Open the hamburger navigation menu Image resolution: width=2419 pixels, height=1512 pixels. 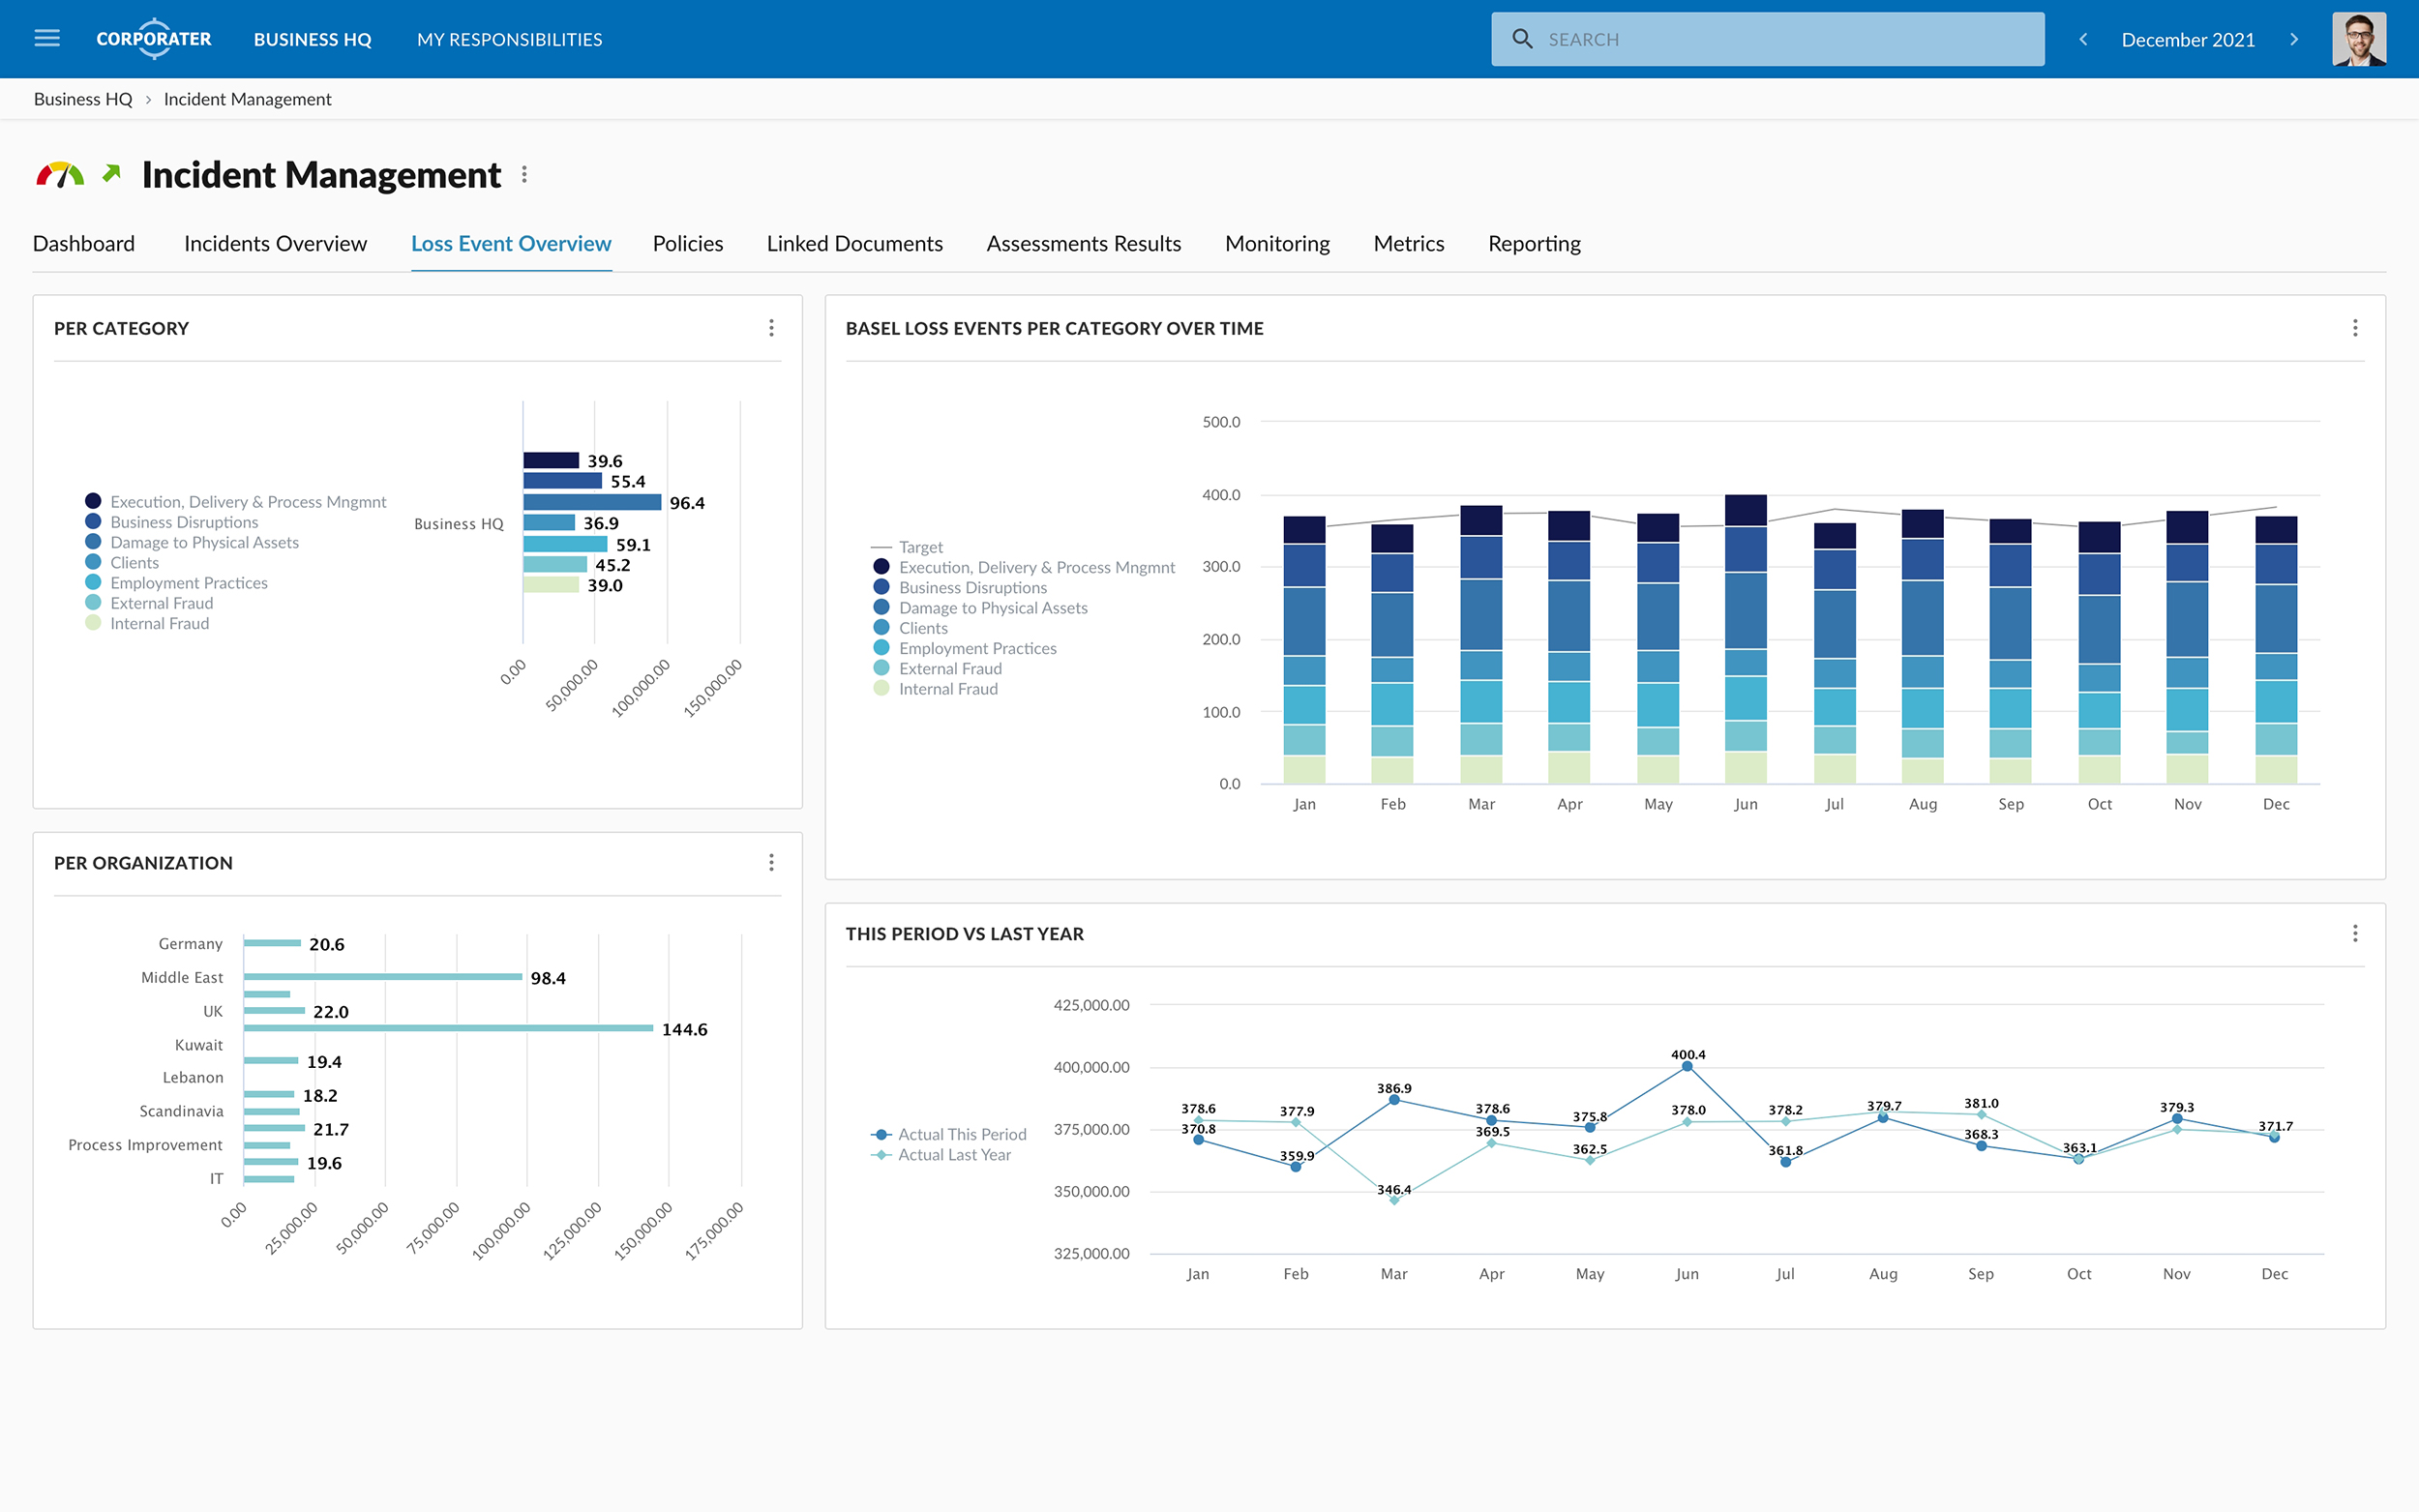[47, 39]
